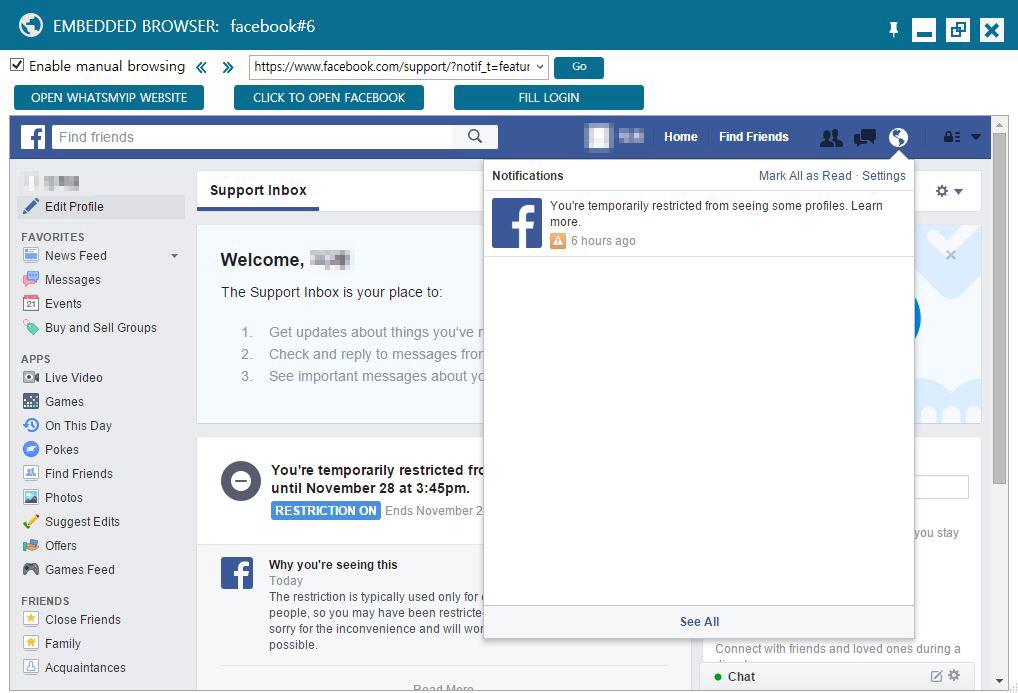
Task: Go forward with the double right arrow
Action: 227,67
